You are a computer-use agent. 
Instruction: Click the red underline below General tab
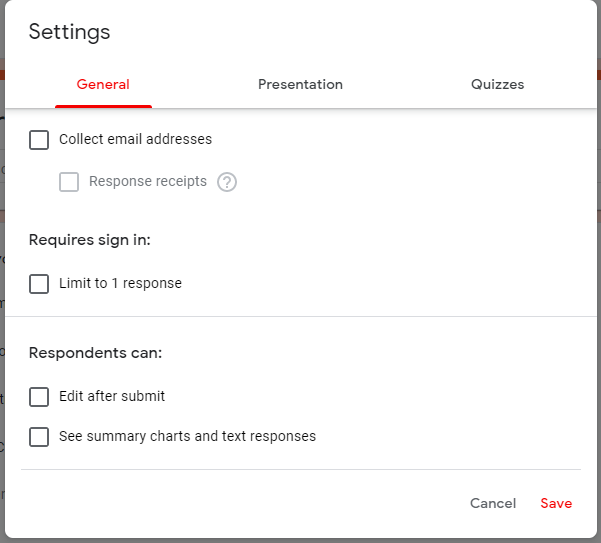[103, 106]
